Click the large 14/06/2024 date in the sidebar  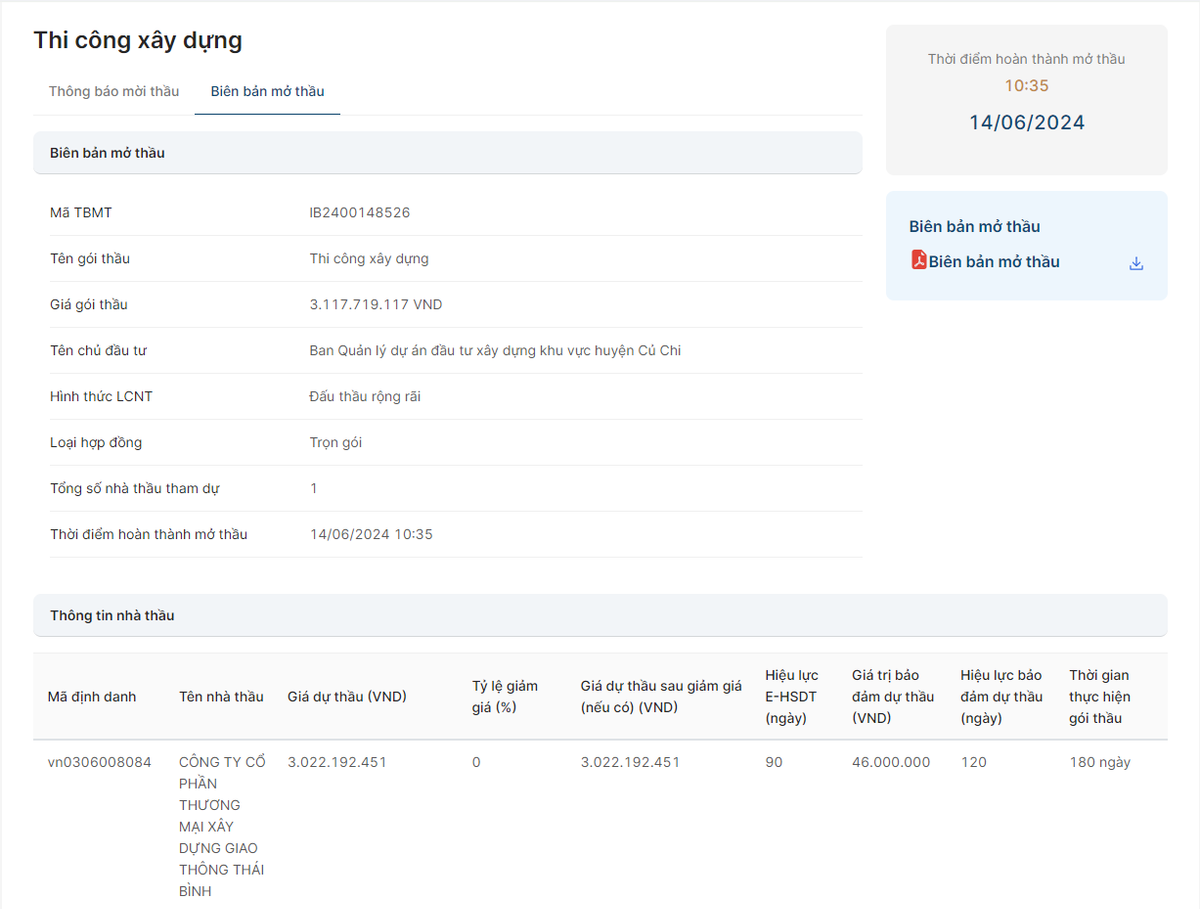click(x=1026, y=123)
